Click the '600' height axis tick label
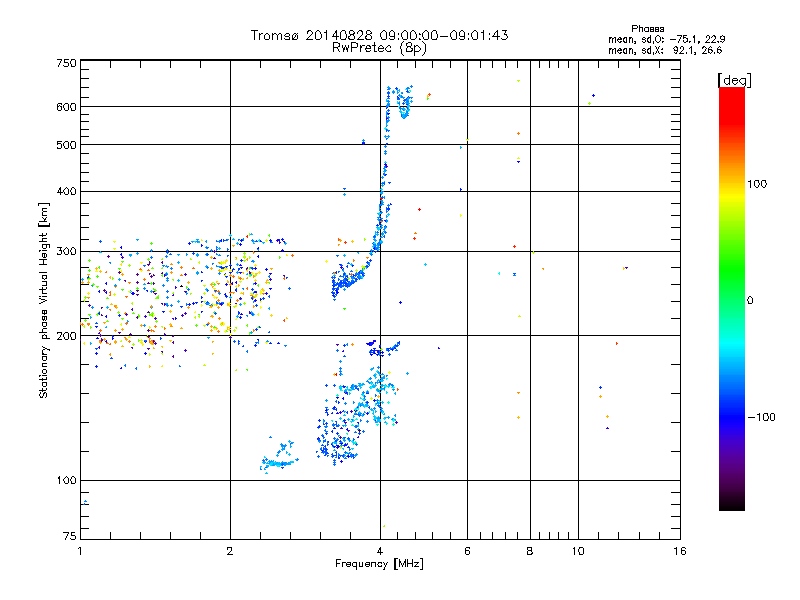The image size is (800, 600). click(x=66, y=107)
